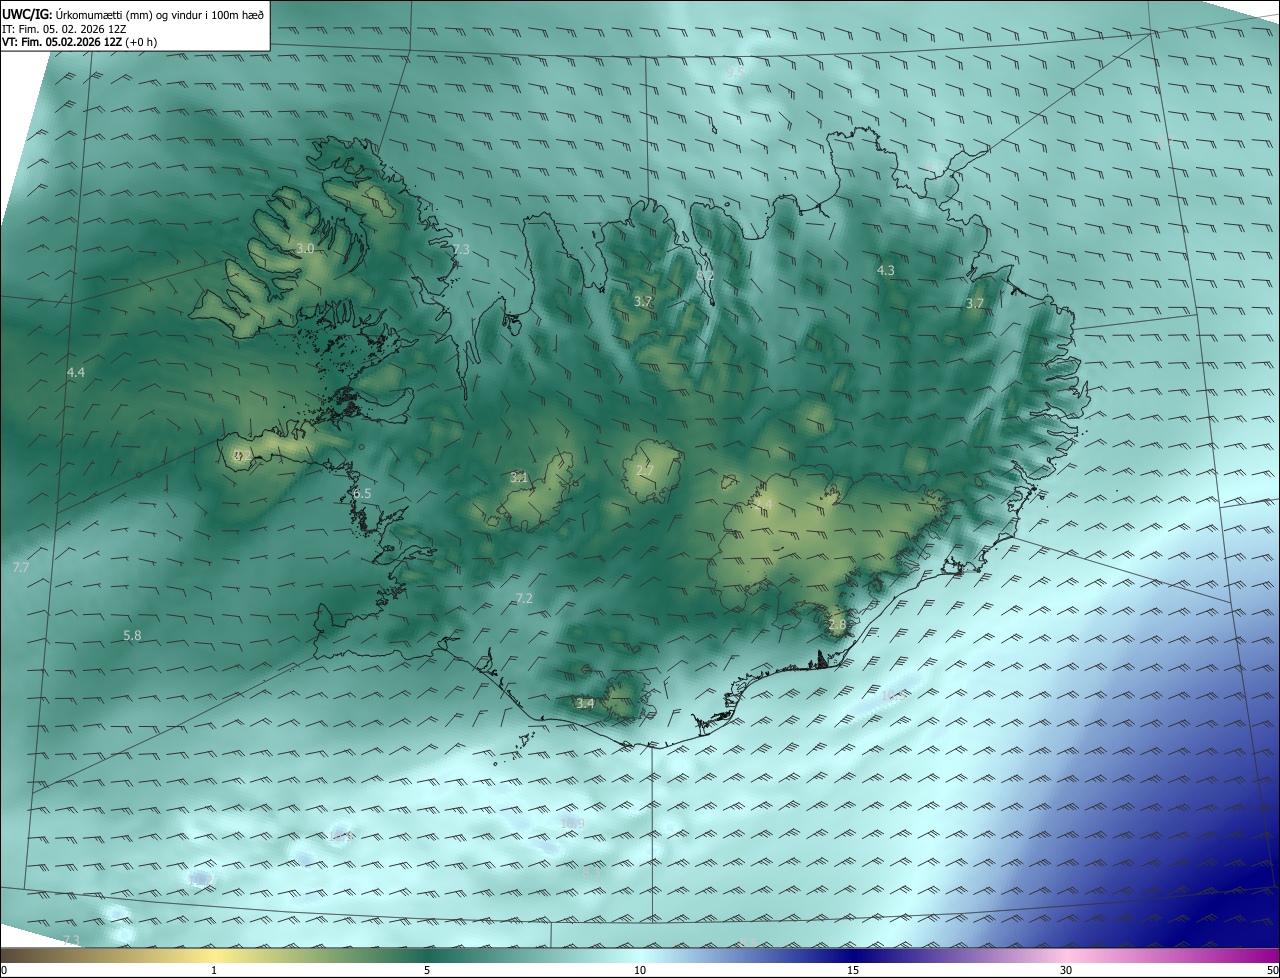Click the 30 tick label on the color scale
The width and height of the screenshot is (1280, 978).
[1066, 970]
